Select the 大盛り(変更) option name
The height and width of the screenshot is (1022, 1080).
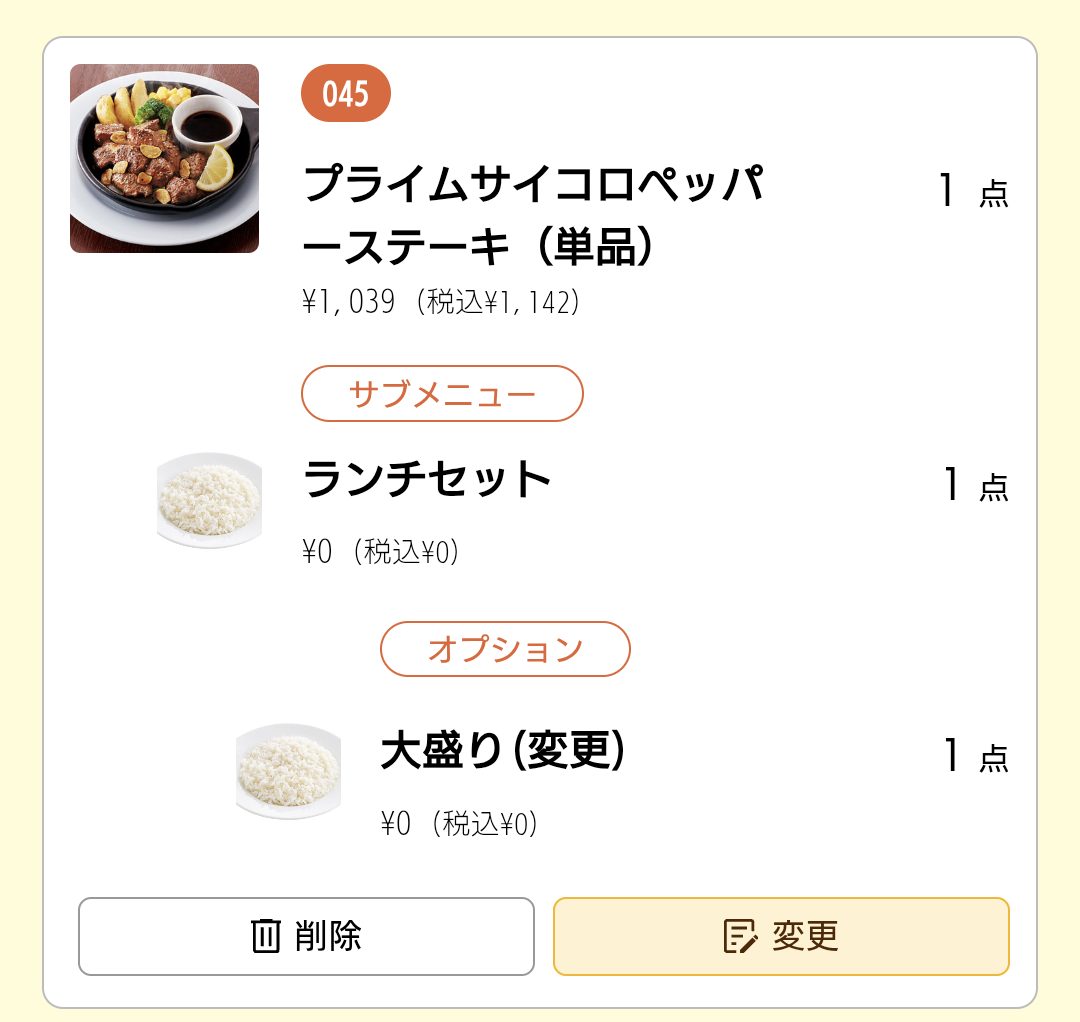coord(503,751)
